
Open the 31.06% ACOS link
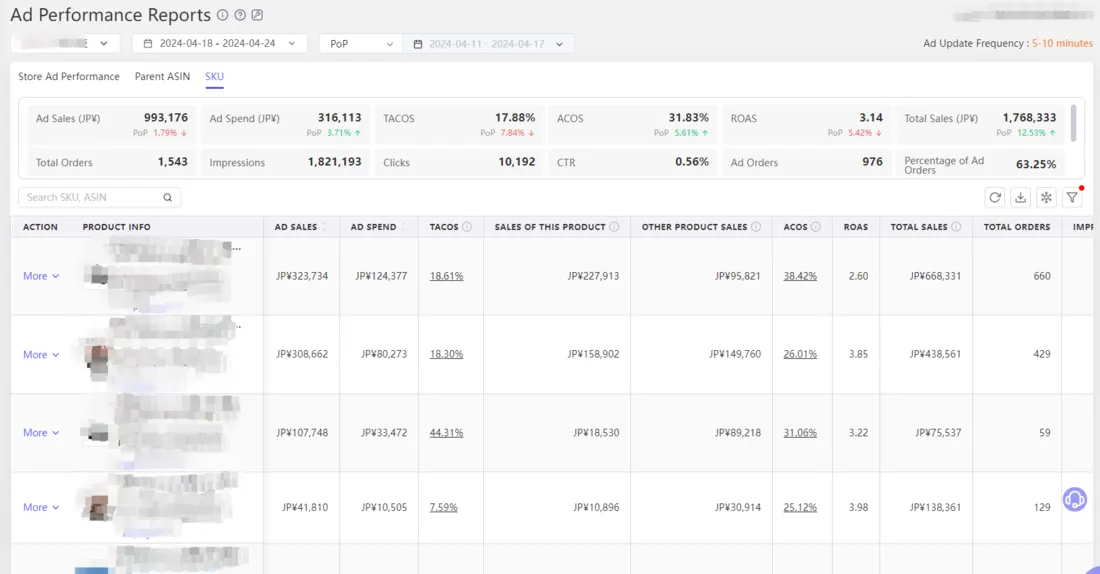[800, 433]
